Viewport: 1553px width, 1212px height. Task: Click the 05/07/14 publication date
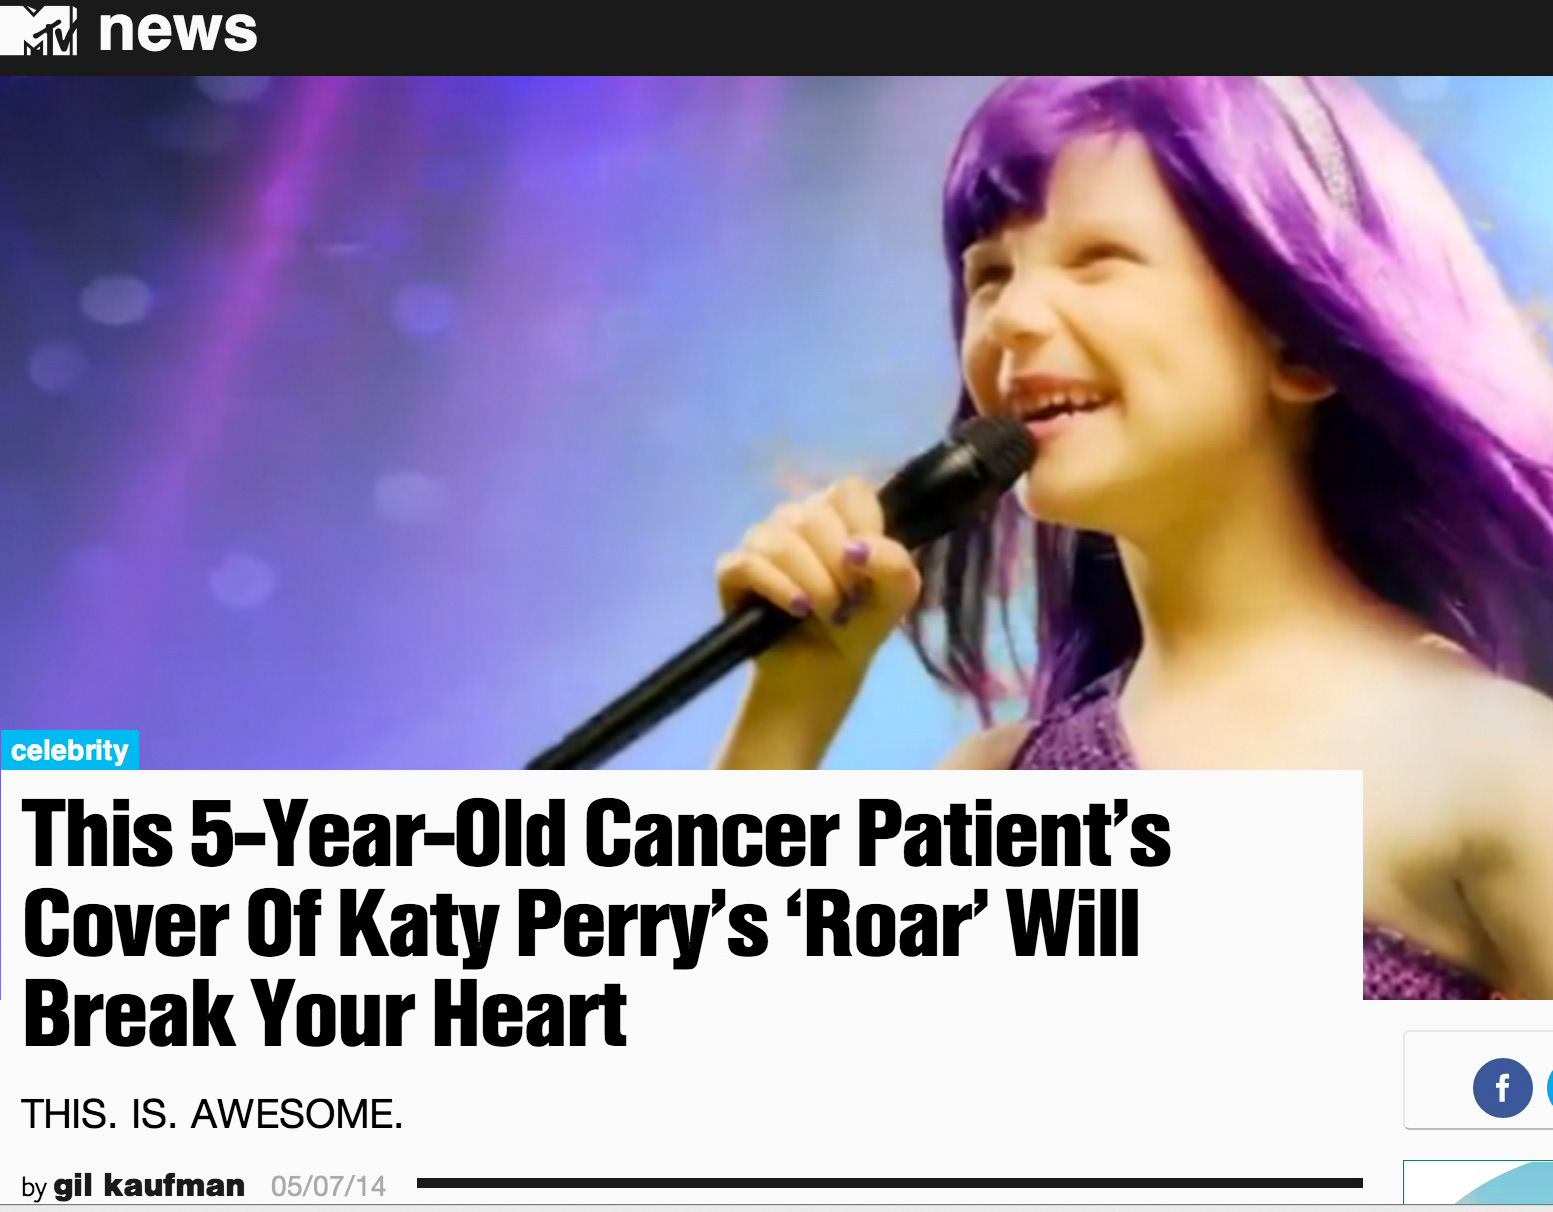tap(328, 1186)
